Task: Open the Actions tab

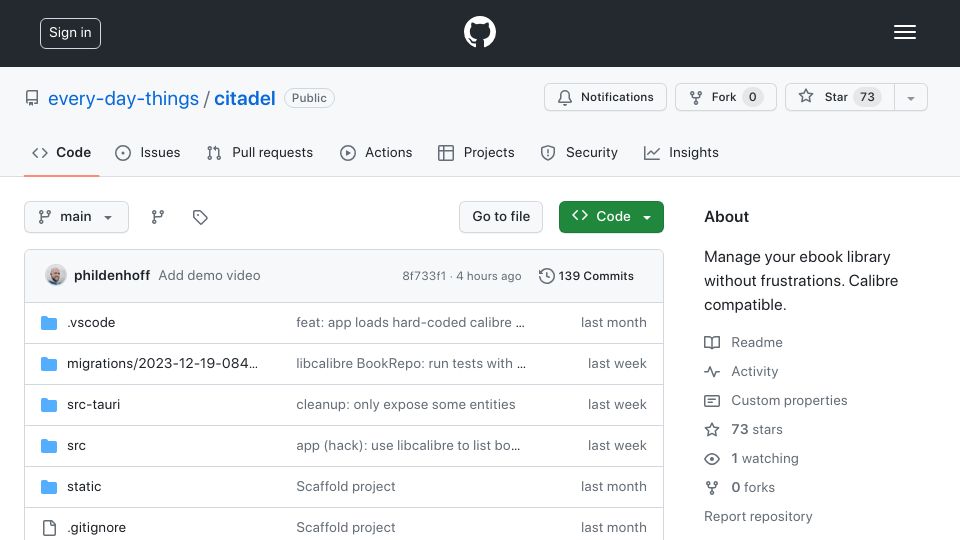Action: tap(376, 152)
